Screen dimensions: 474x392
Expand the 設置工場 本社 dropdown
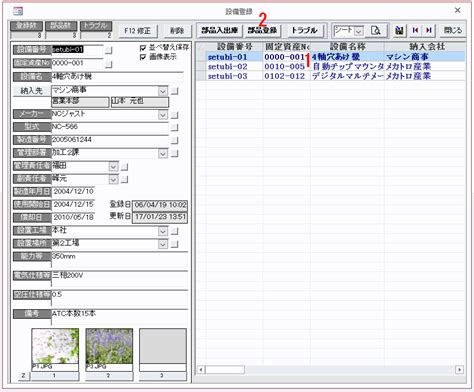click(163, 231)
